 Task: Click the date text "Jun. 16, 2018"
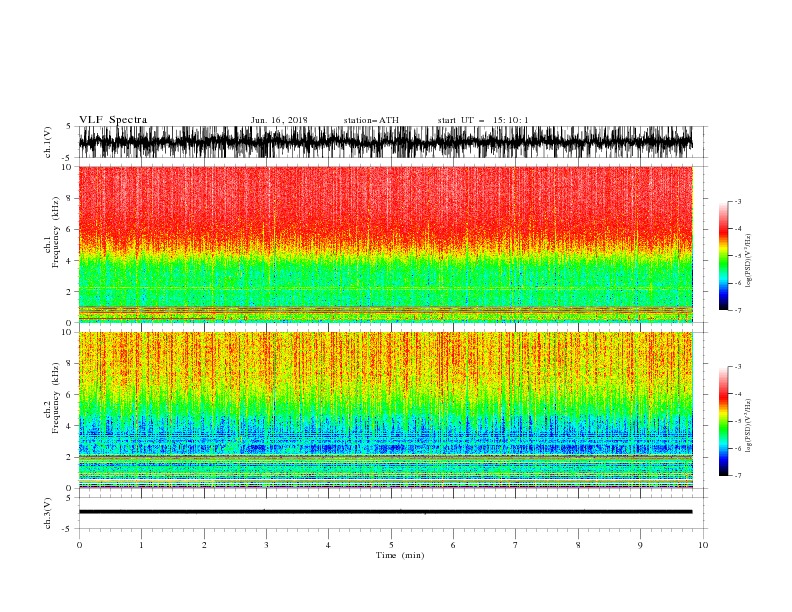279,120
